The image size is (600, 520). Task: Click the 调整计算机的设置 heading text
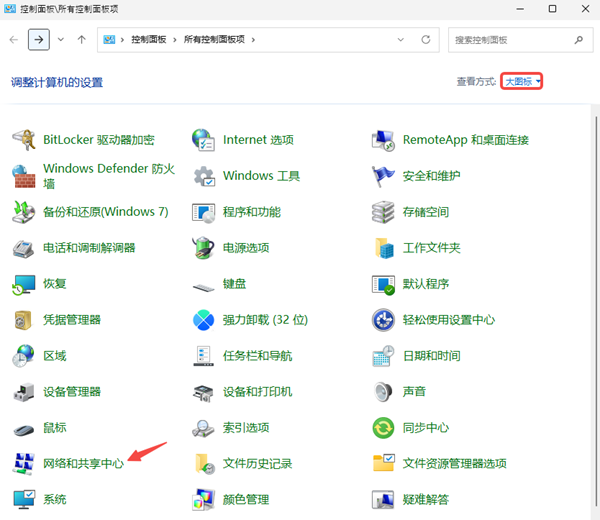57,82
